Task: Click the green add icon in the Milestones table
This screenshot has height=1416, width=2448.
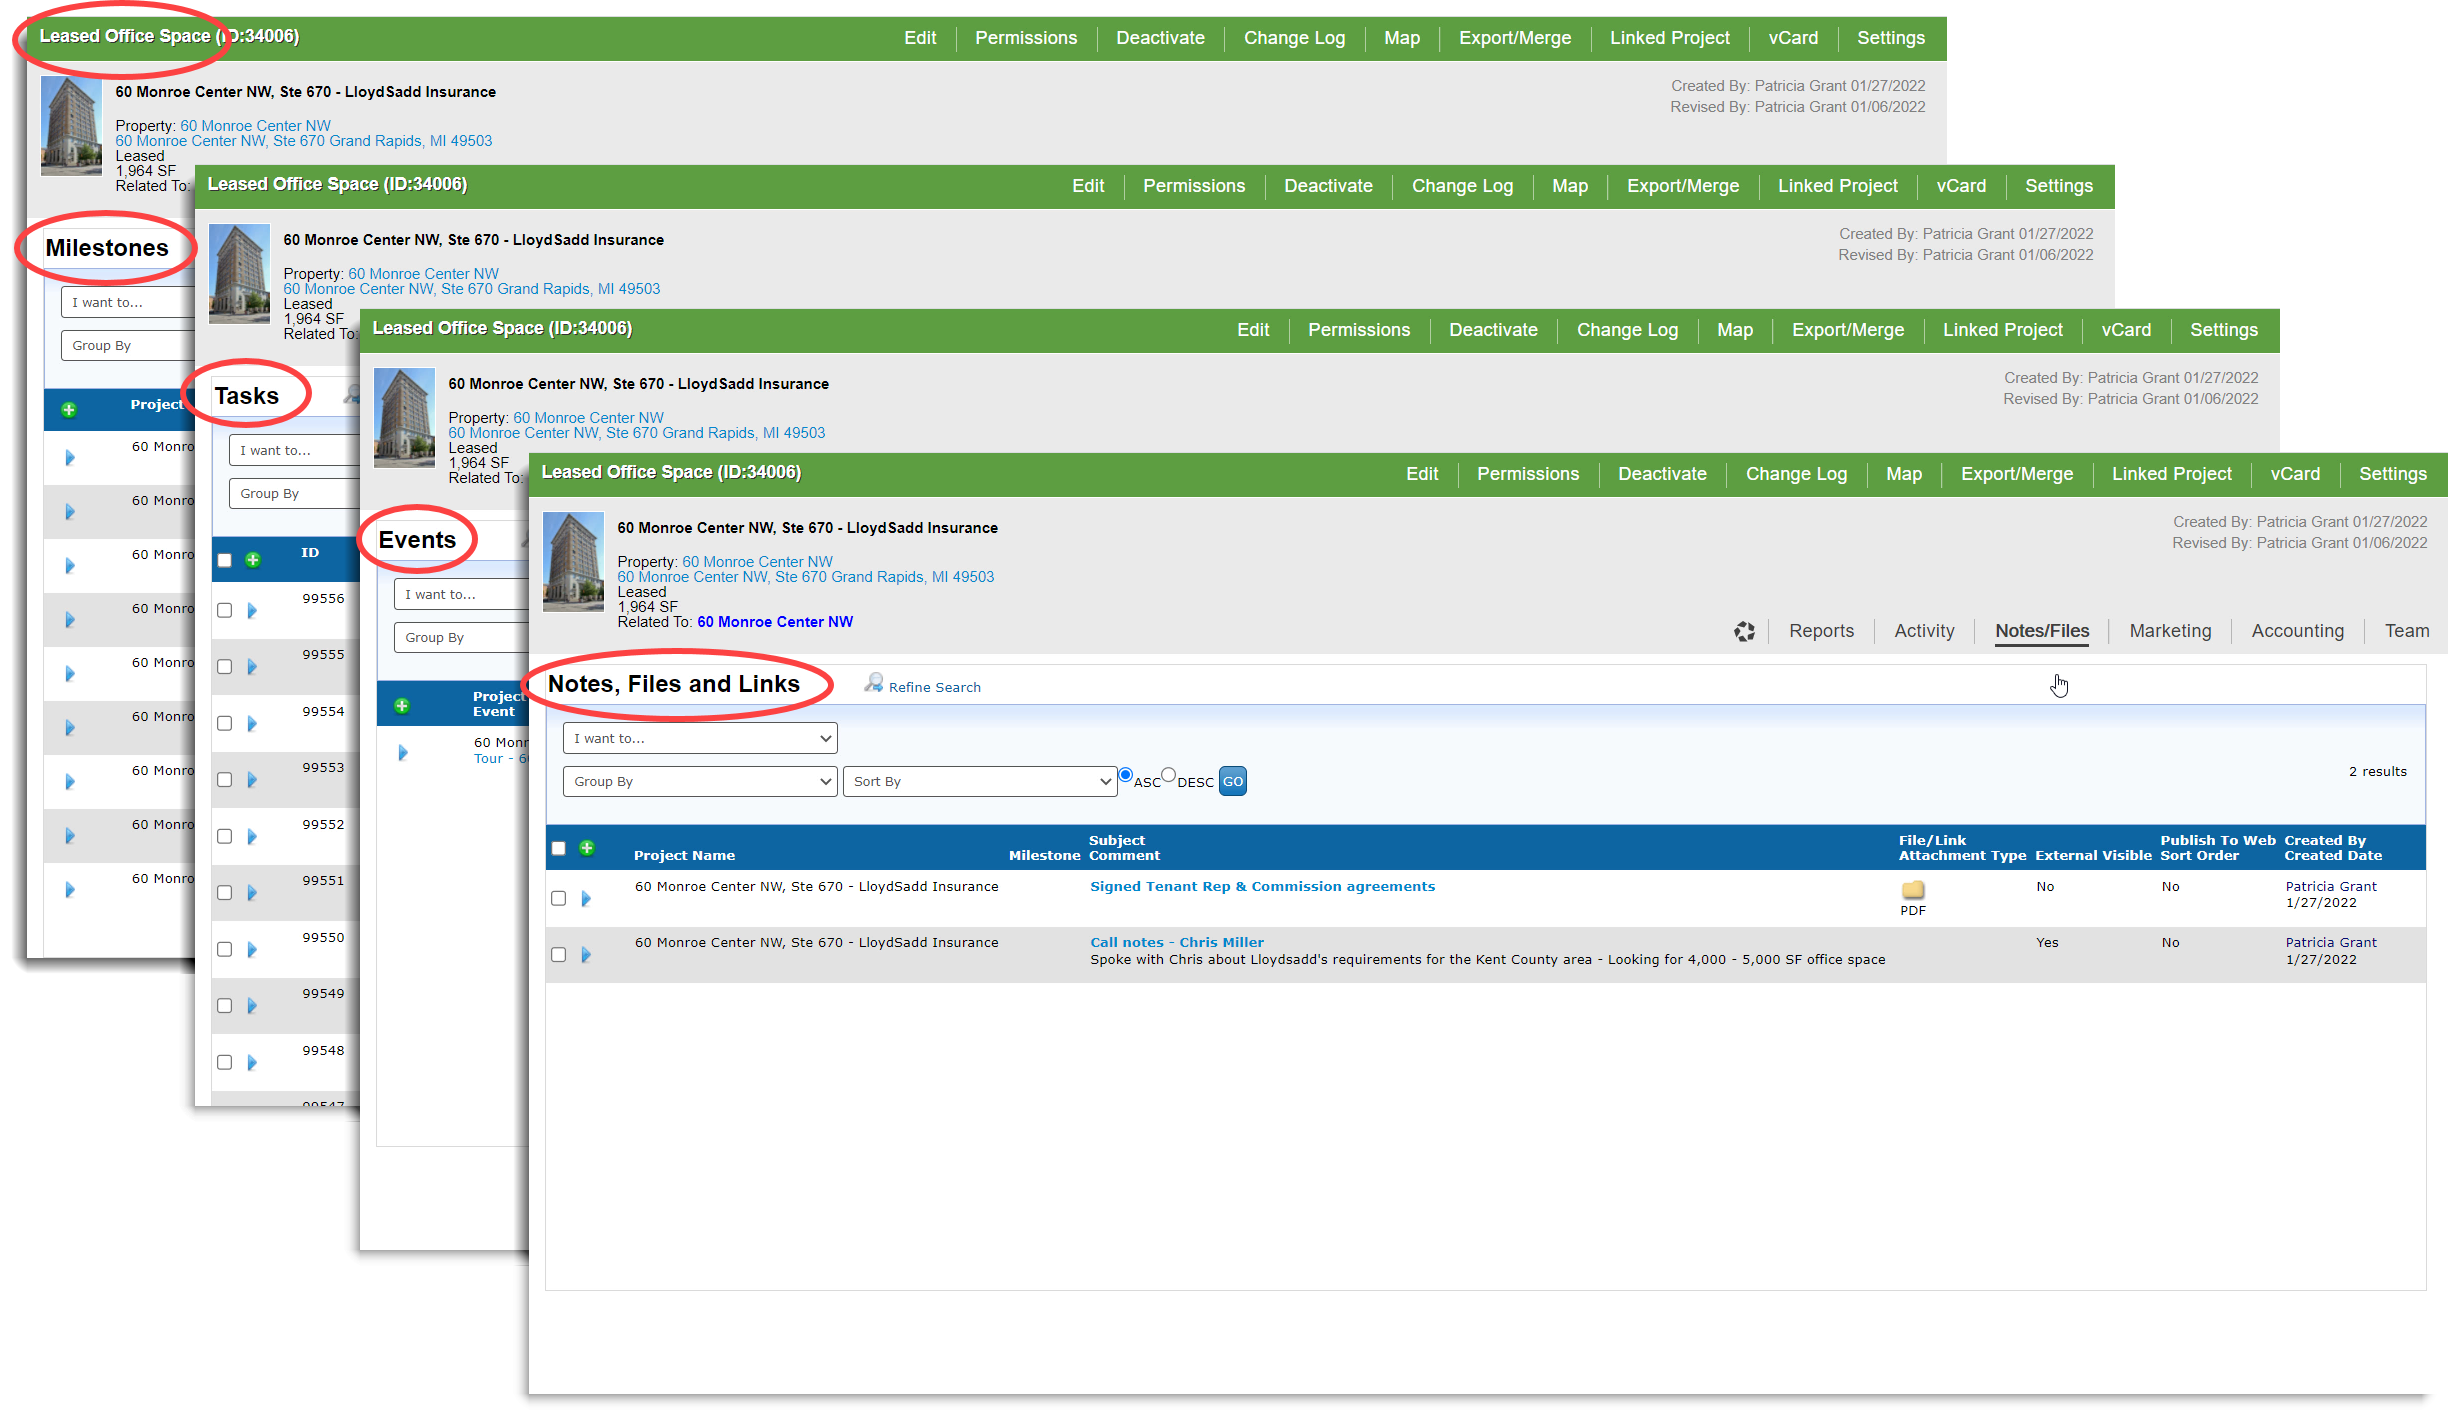Action: (x=69, y=409)
